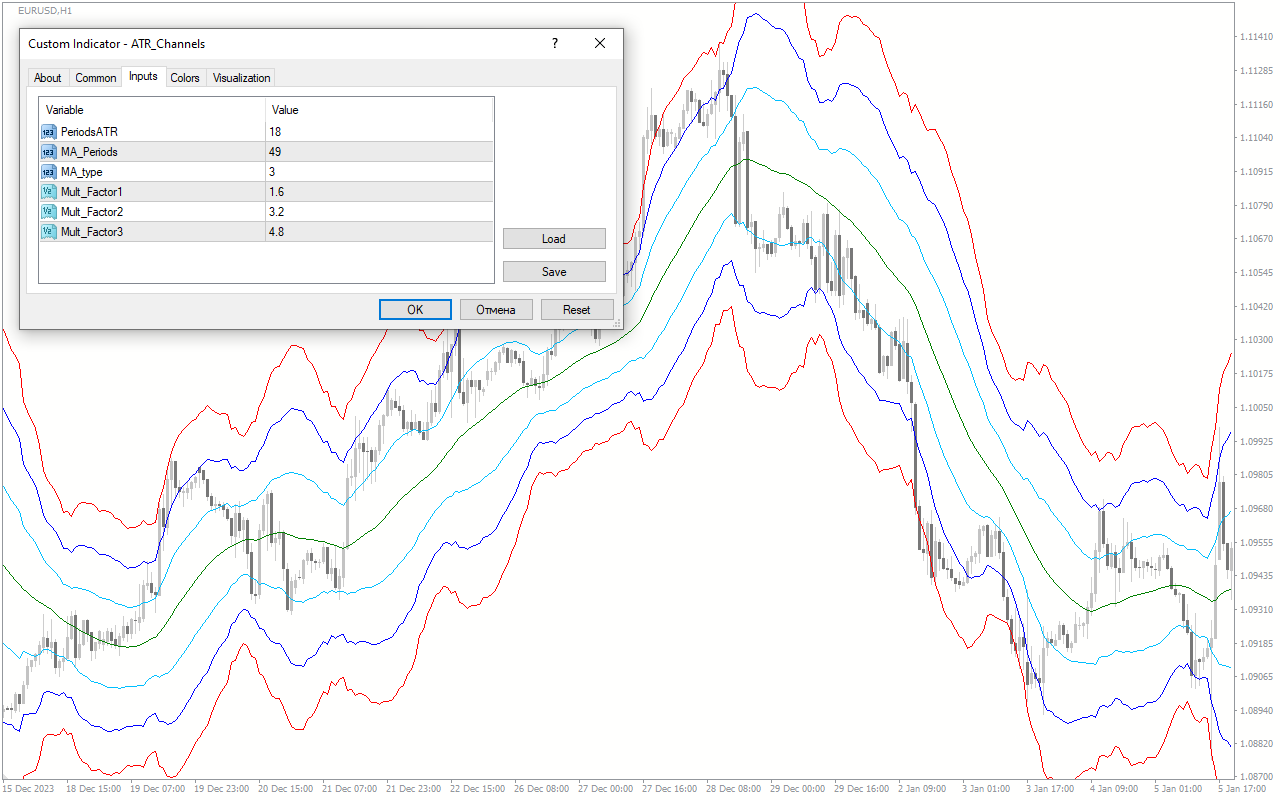Switch to the Common tab
Image resolution: width=1280 pixels, height=800 pixels.
pos(96,78)
